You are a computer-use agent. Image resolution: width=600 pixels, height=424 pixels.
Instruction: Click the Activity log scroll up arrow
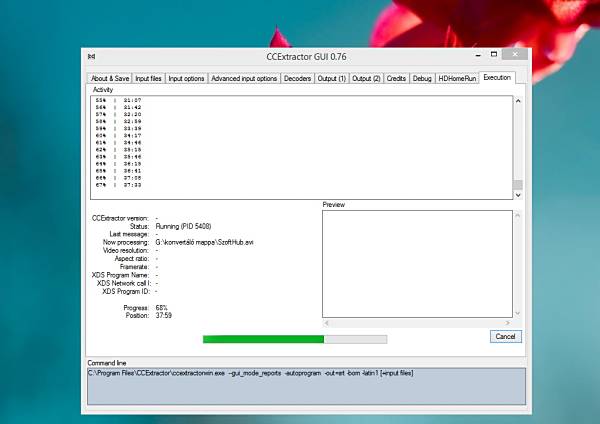pos(518,101)
